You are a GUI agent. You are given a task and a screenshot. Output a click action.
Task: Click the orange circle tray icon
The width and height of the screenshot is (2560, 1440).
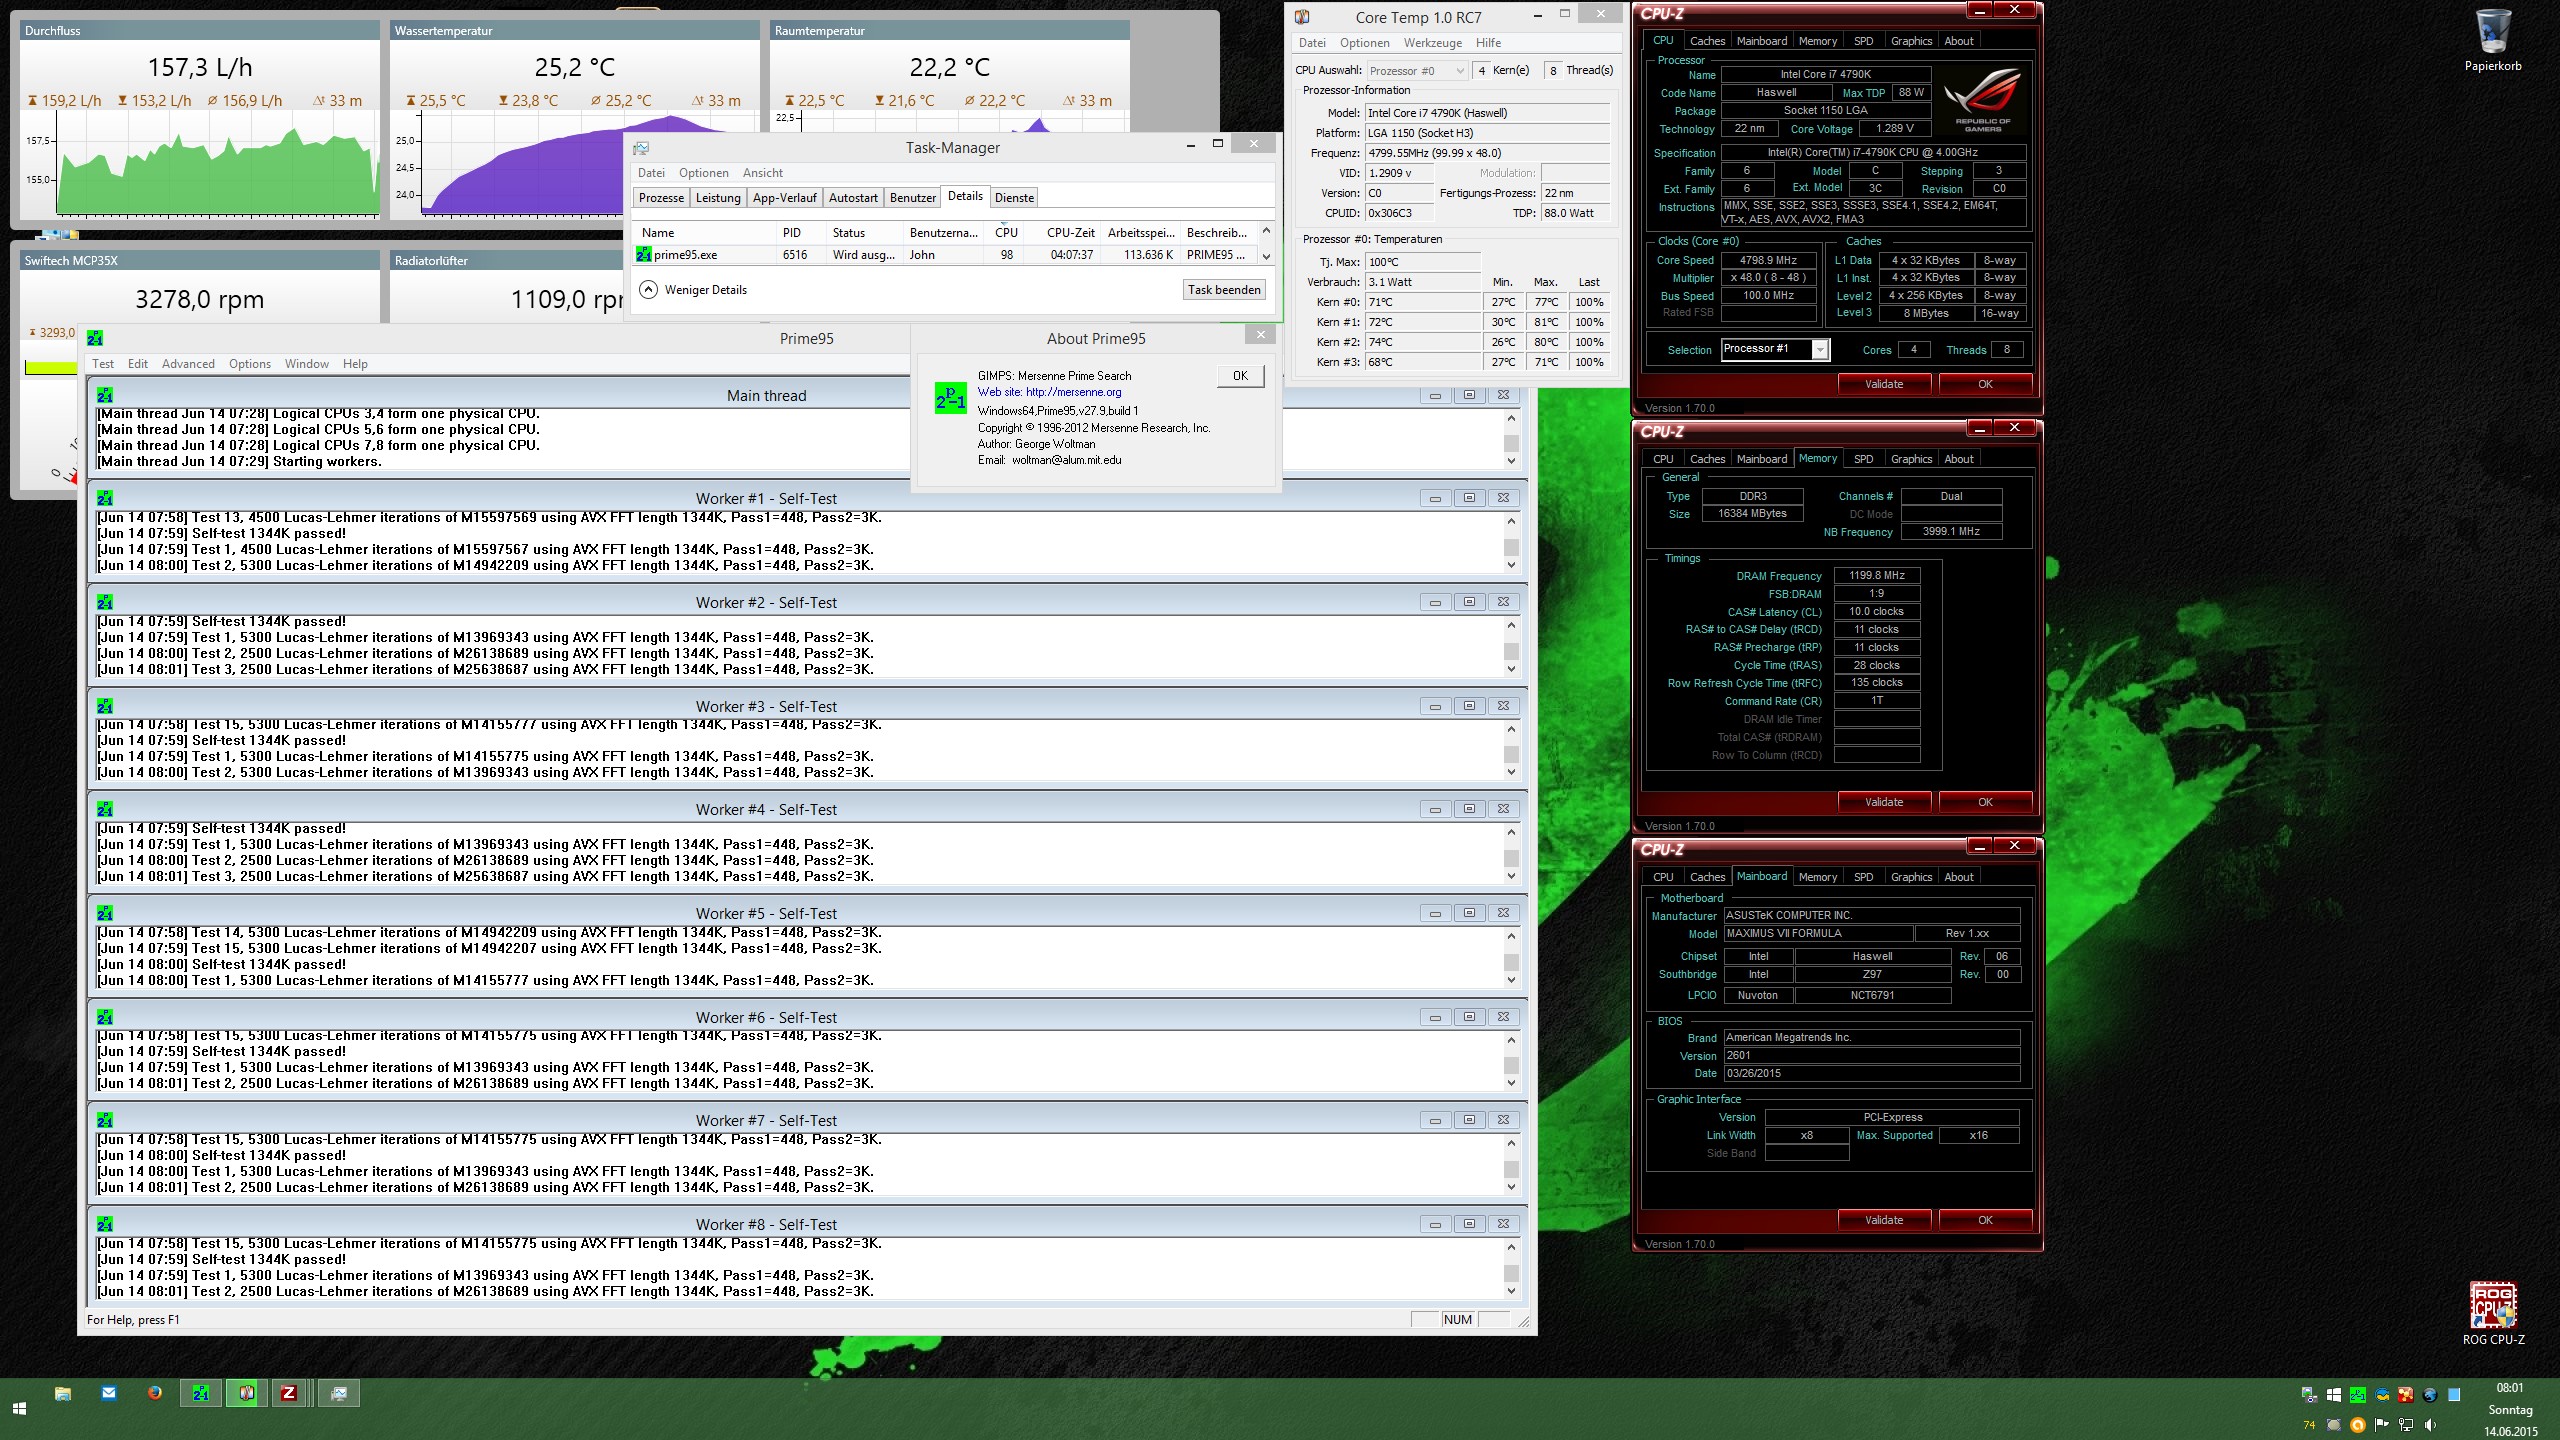click(x=2358, y=1425)
